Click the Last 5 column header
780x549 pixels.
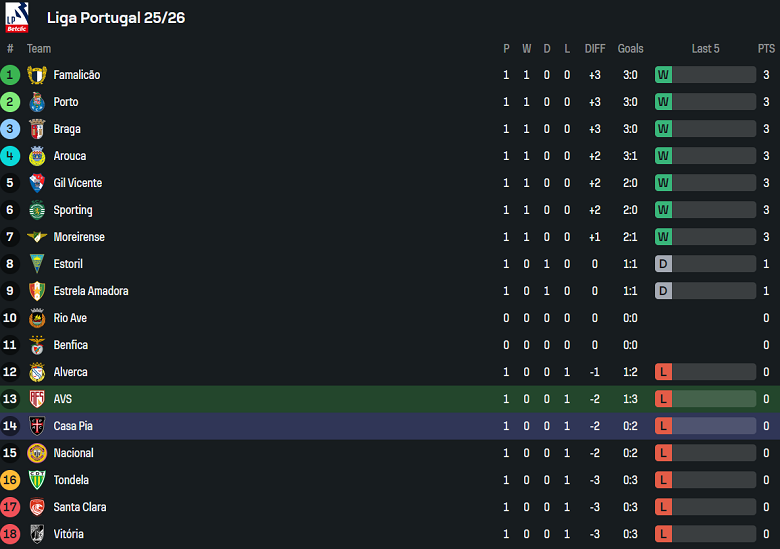[x=705, y=48]
